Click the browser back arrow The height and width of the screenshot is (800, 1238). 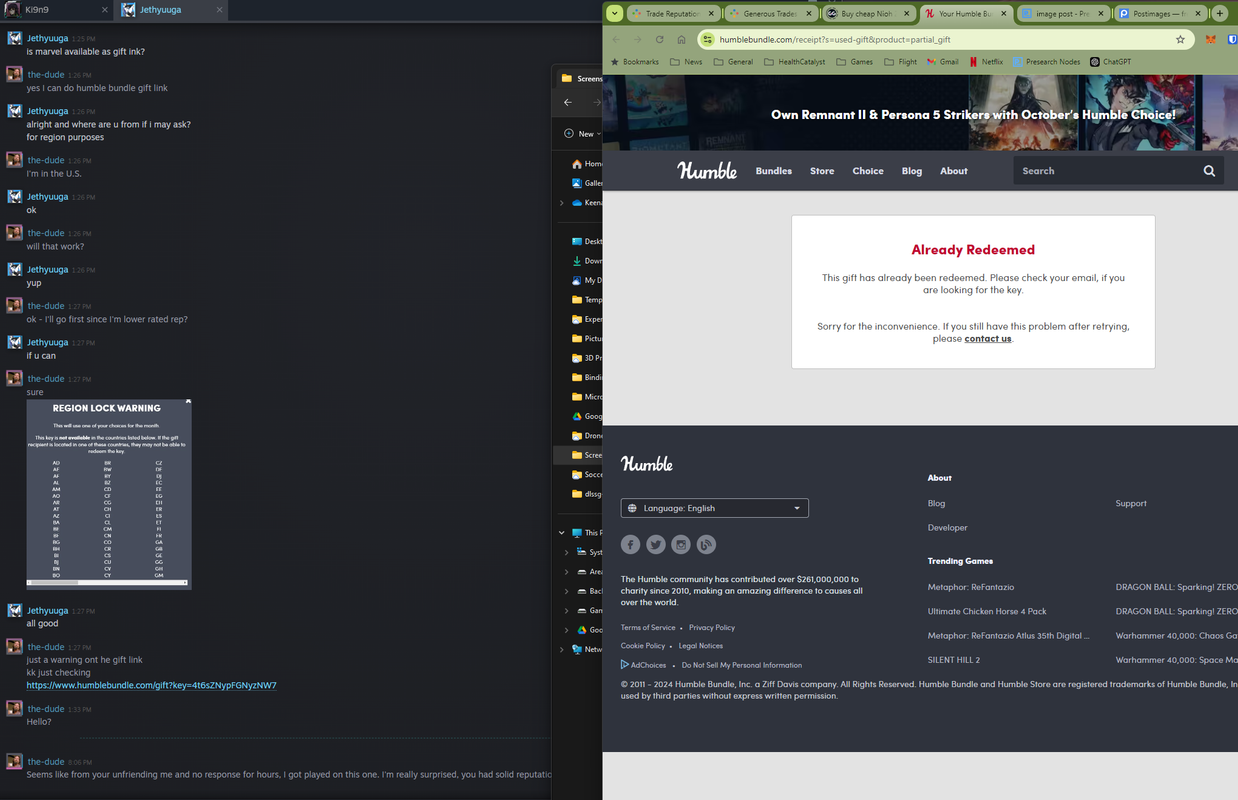616,40
